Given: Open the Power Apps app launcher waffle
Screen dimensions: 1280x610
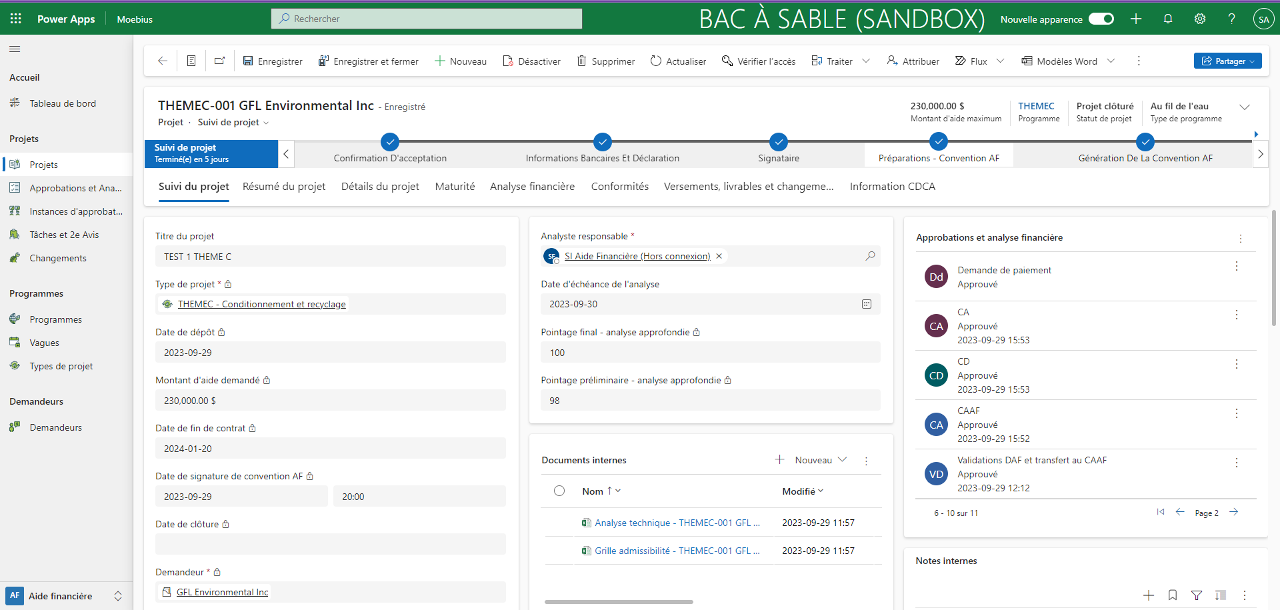Looking at the screenshot, I should (x=15, y=19).
